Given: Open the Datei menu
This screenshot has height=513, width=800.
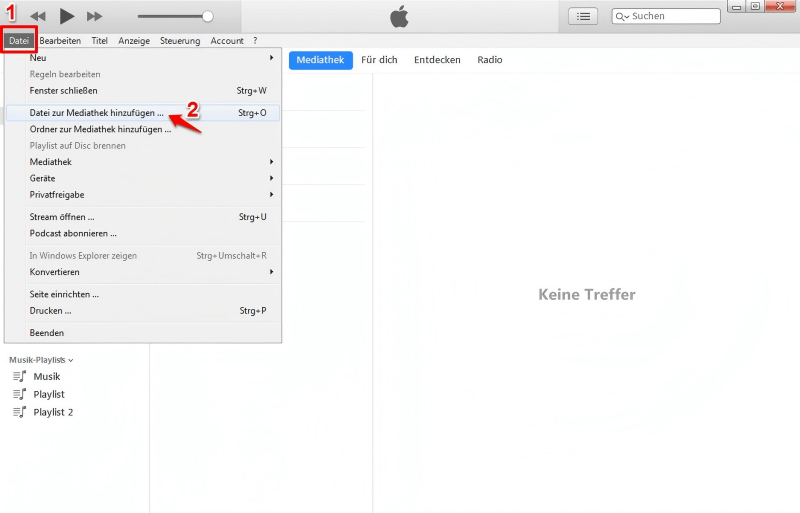Looking at the screenshot, I should pyautogui.click(x=19, y=40).
